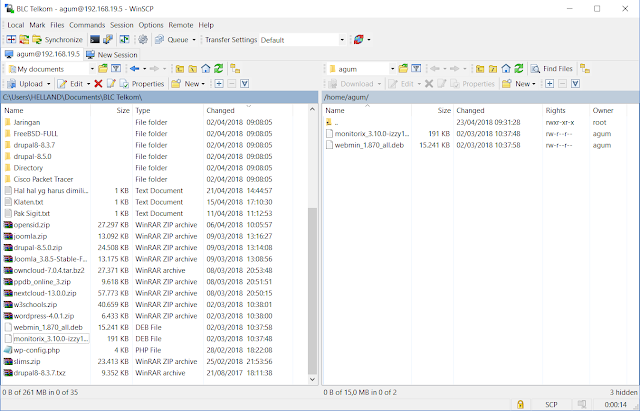The image size is (640, 411).
Task: Open session in PuTTY icon
Action: [108, 40]
